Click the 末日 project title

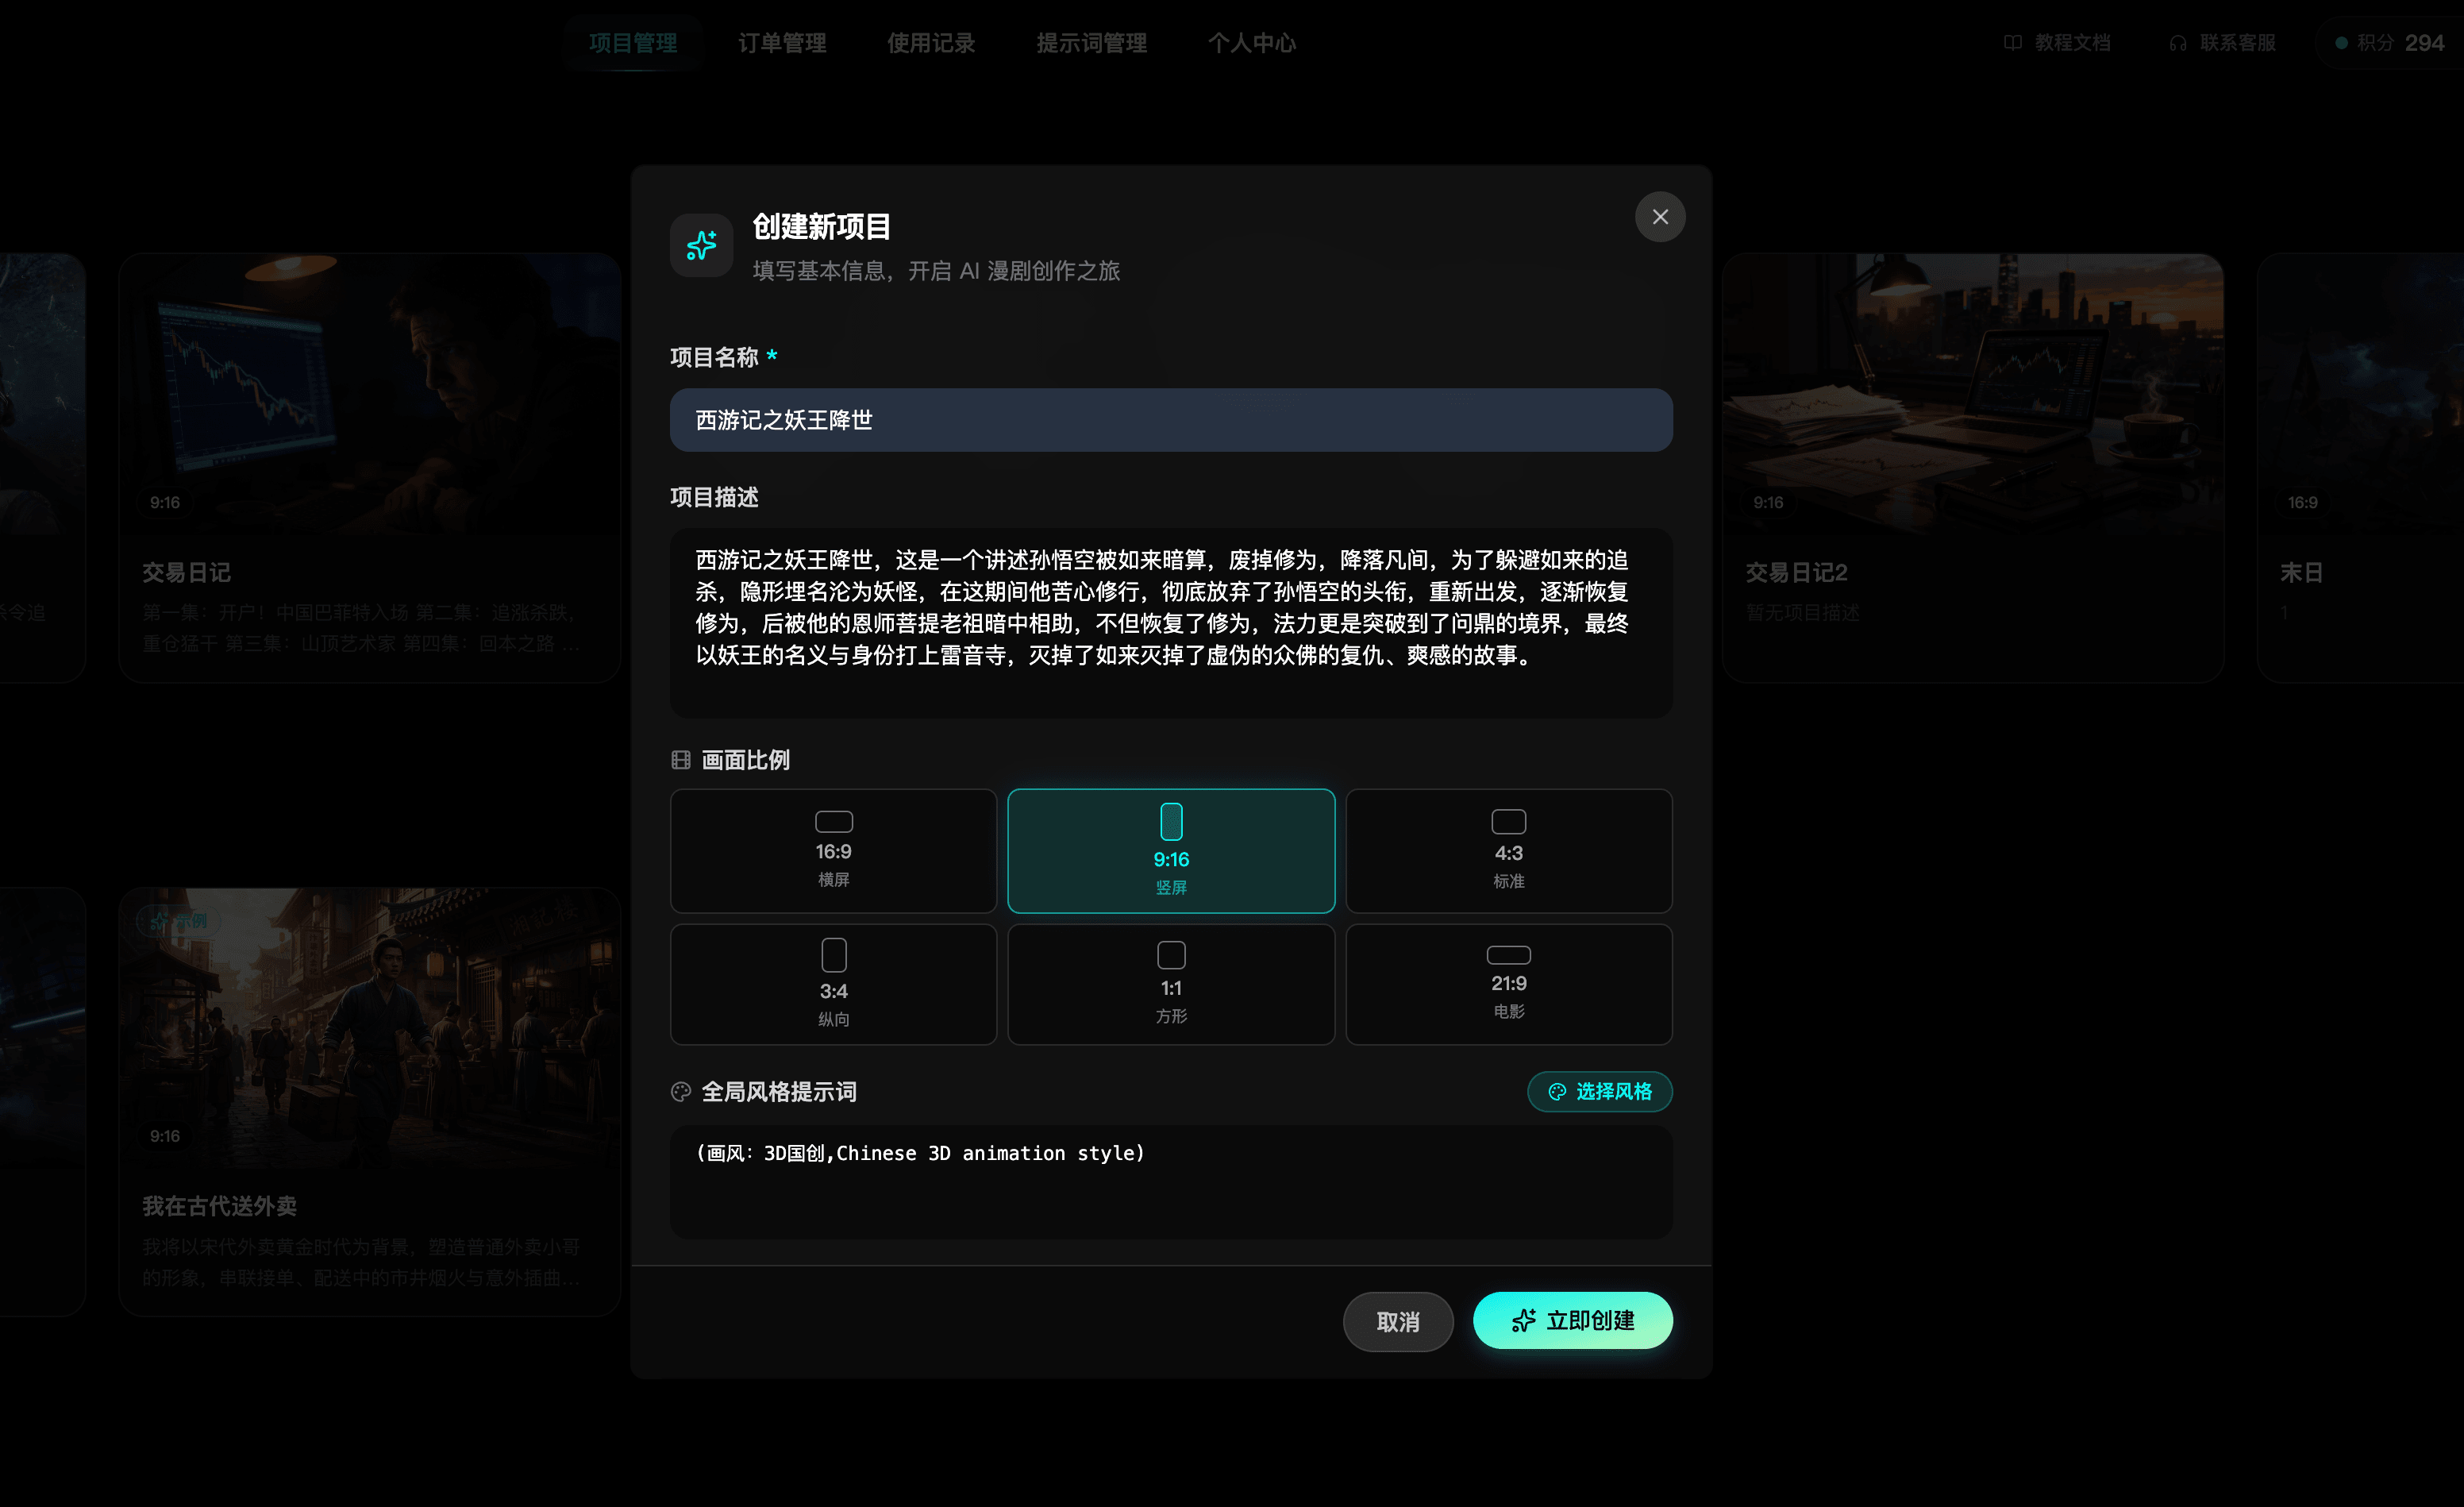(x=2301, y=573)
